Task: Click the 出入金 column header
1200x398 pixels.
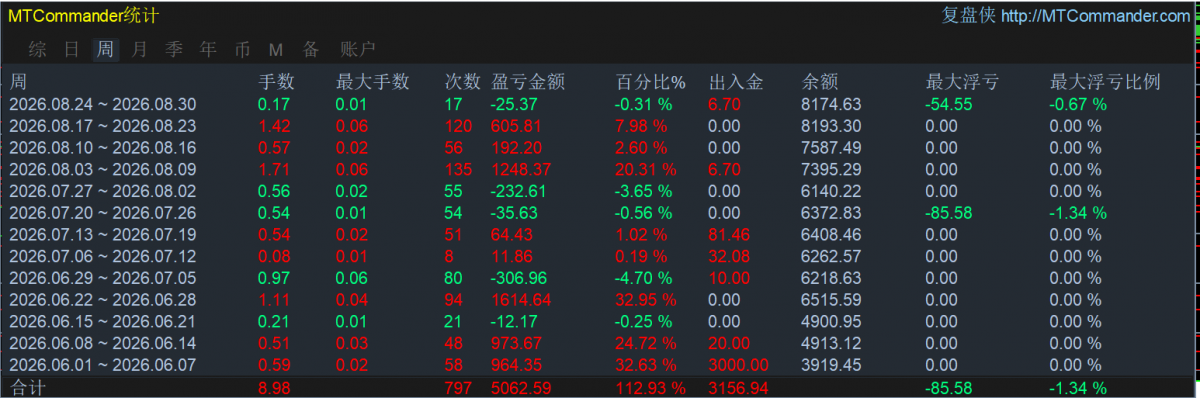Action: point(735,82)
